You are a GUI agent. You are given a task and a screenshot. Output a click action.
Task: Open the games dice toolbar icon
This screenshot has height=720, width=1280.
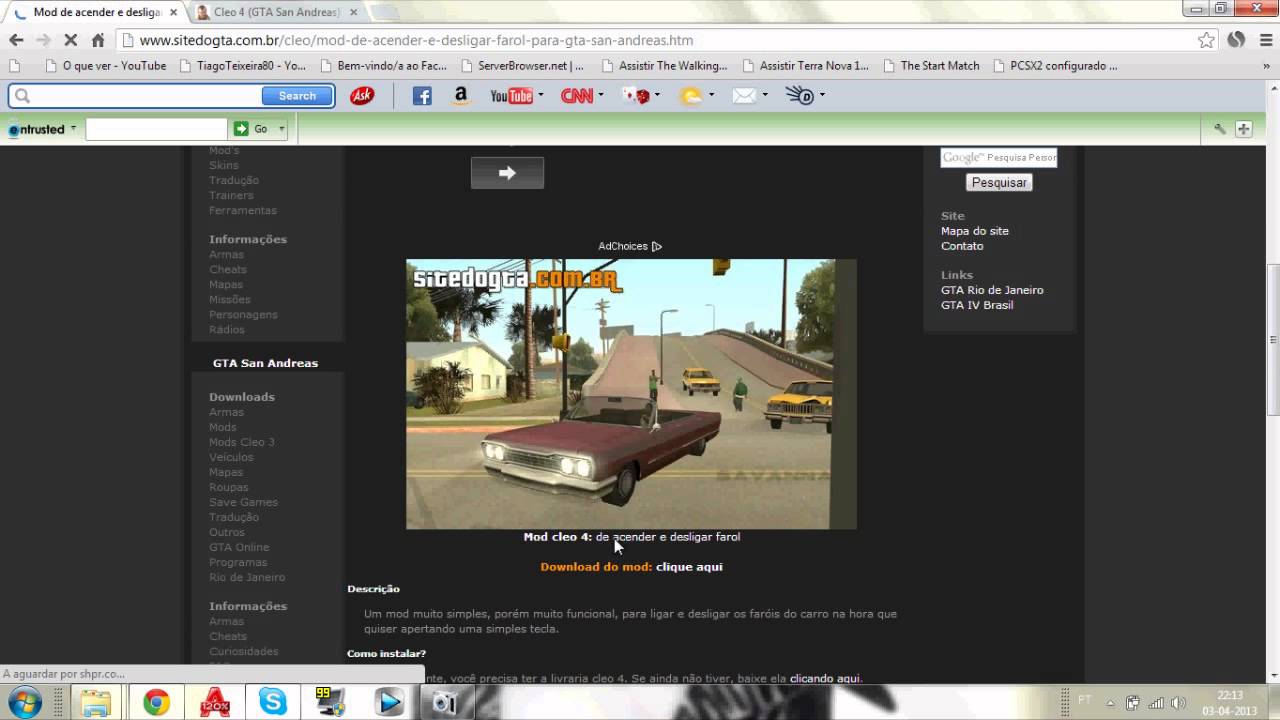pos(636,96)
